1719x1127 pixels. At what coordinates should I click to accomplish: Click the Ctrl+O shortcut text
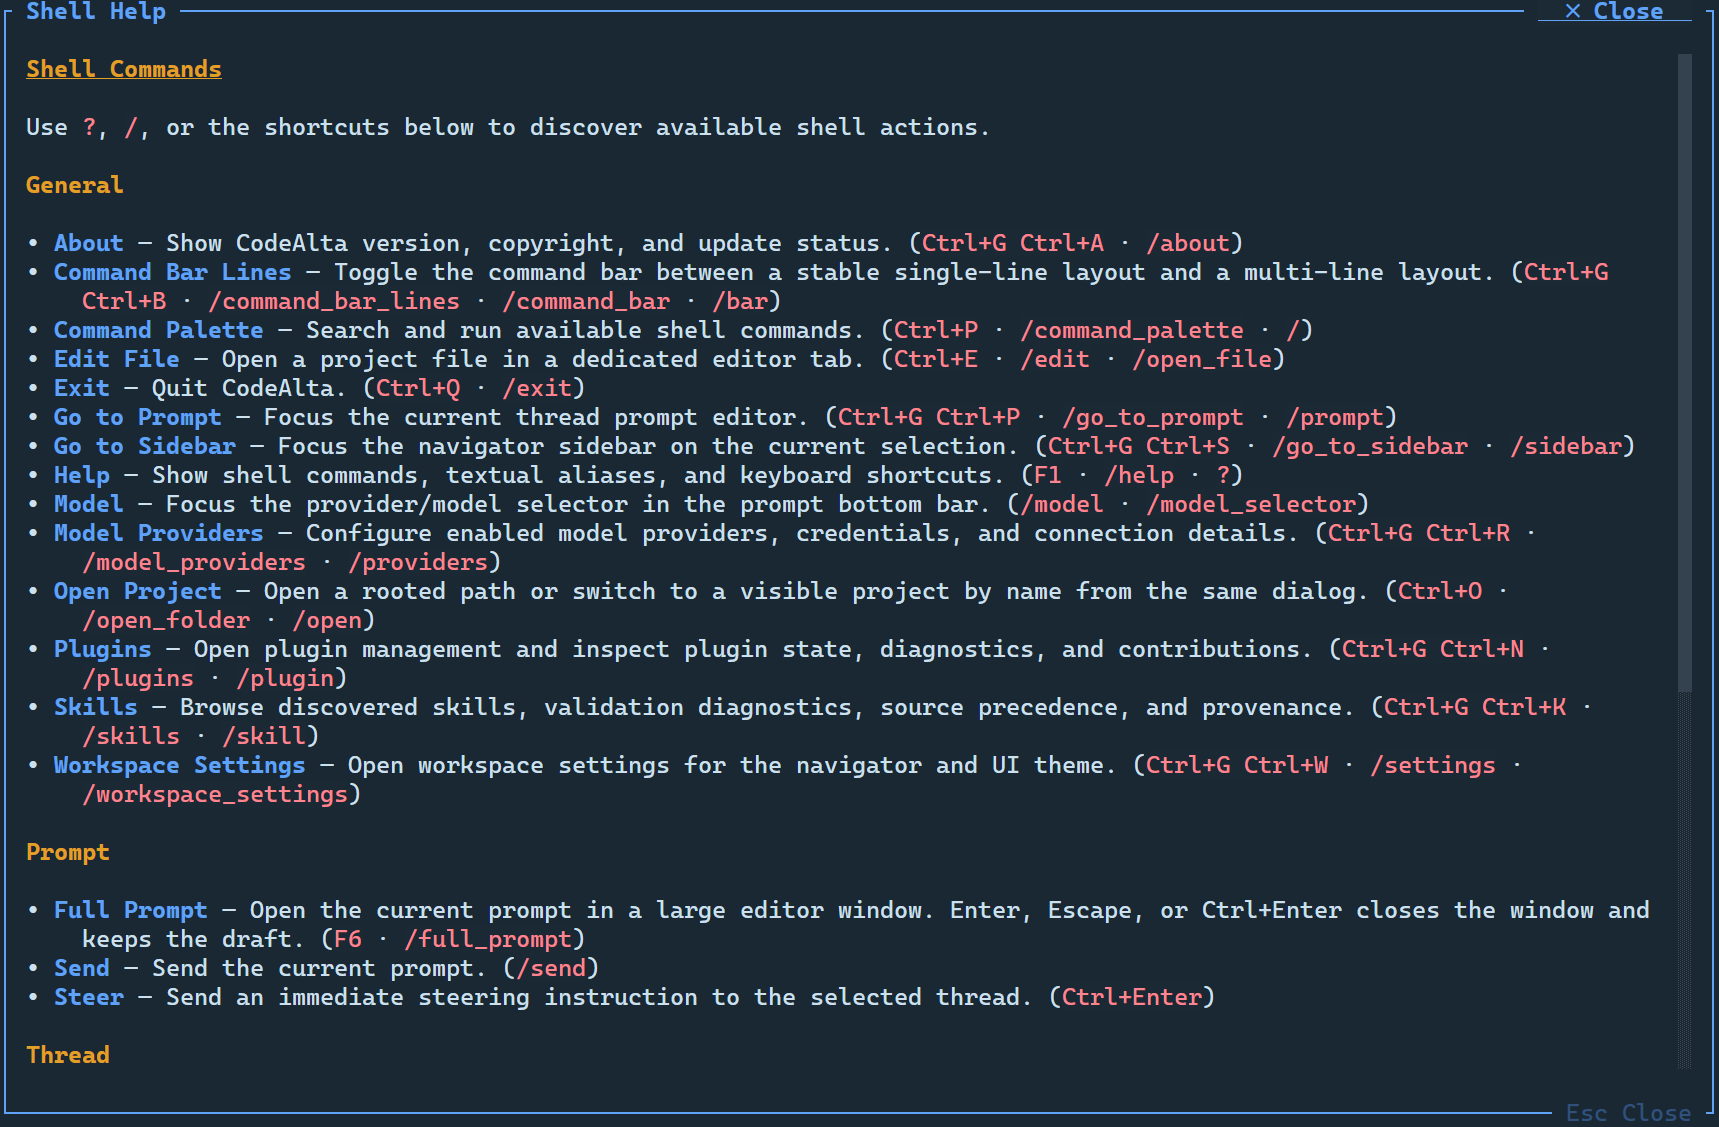[x=1440, y=591]
